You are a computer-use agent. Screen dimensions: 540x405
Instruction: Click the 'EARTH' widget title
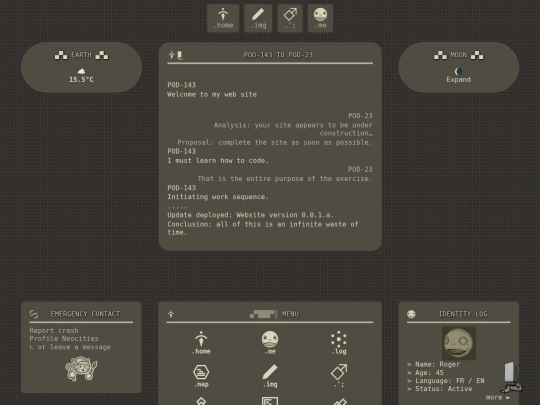tap(81, 55)
